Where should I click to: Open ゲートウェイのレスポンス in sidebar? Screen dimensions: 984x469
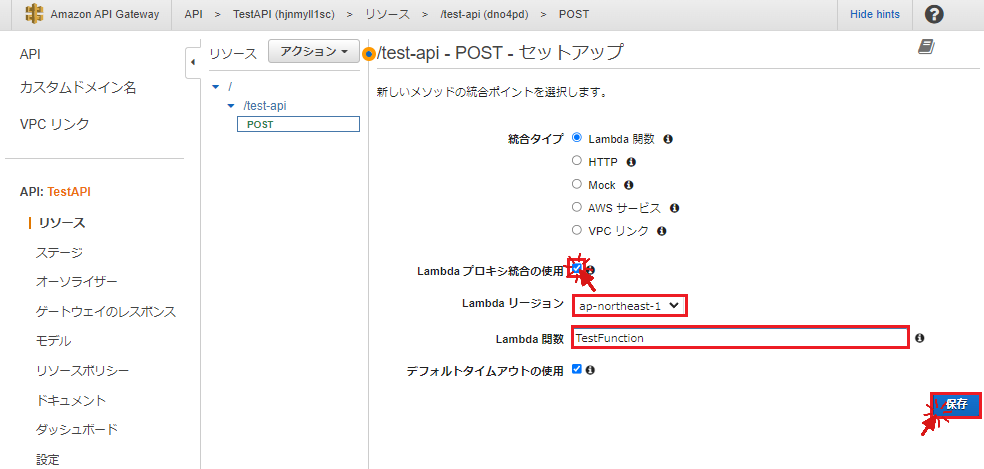click(106, 311)
